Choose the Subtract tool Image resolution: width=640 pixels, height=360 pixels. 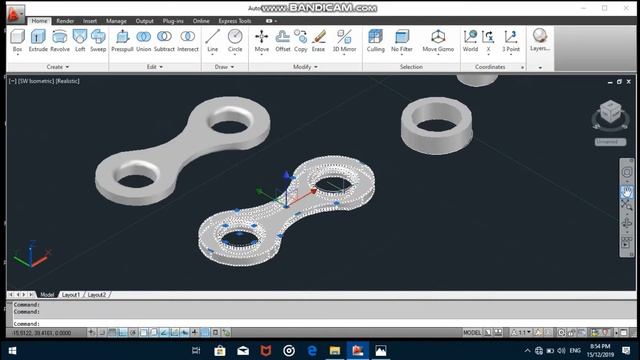[164, 40]
